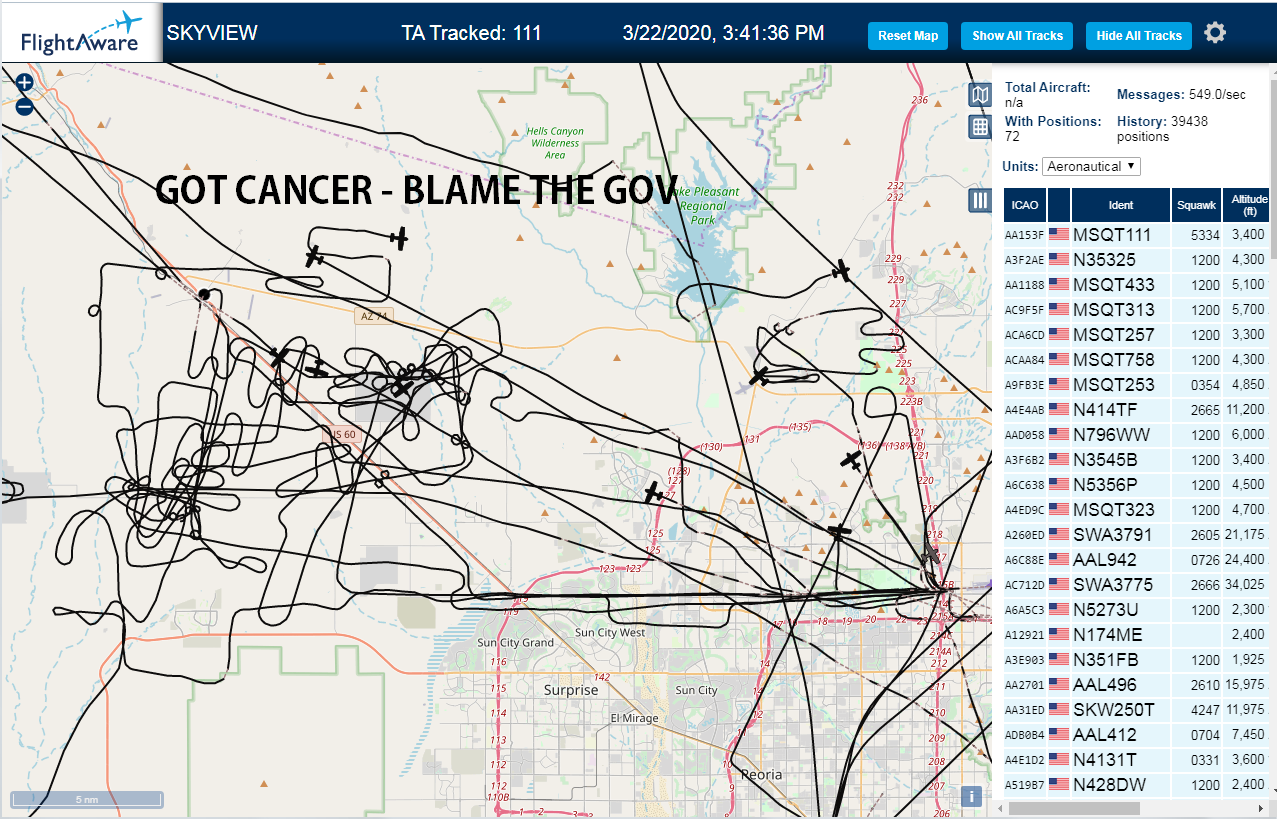Click the US flag beside MSQT111

click(x=1059, y=235)
